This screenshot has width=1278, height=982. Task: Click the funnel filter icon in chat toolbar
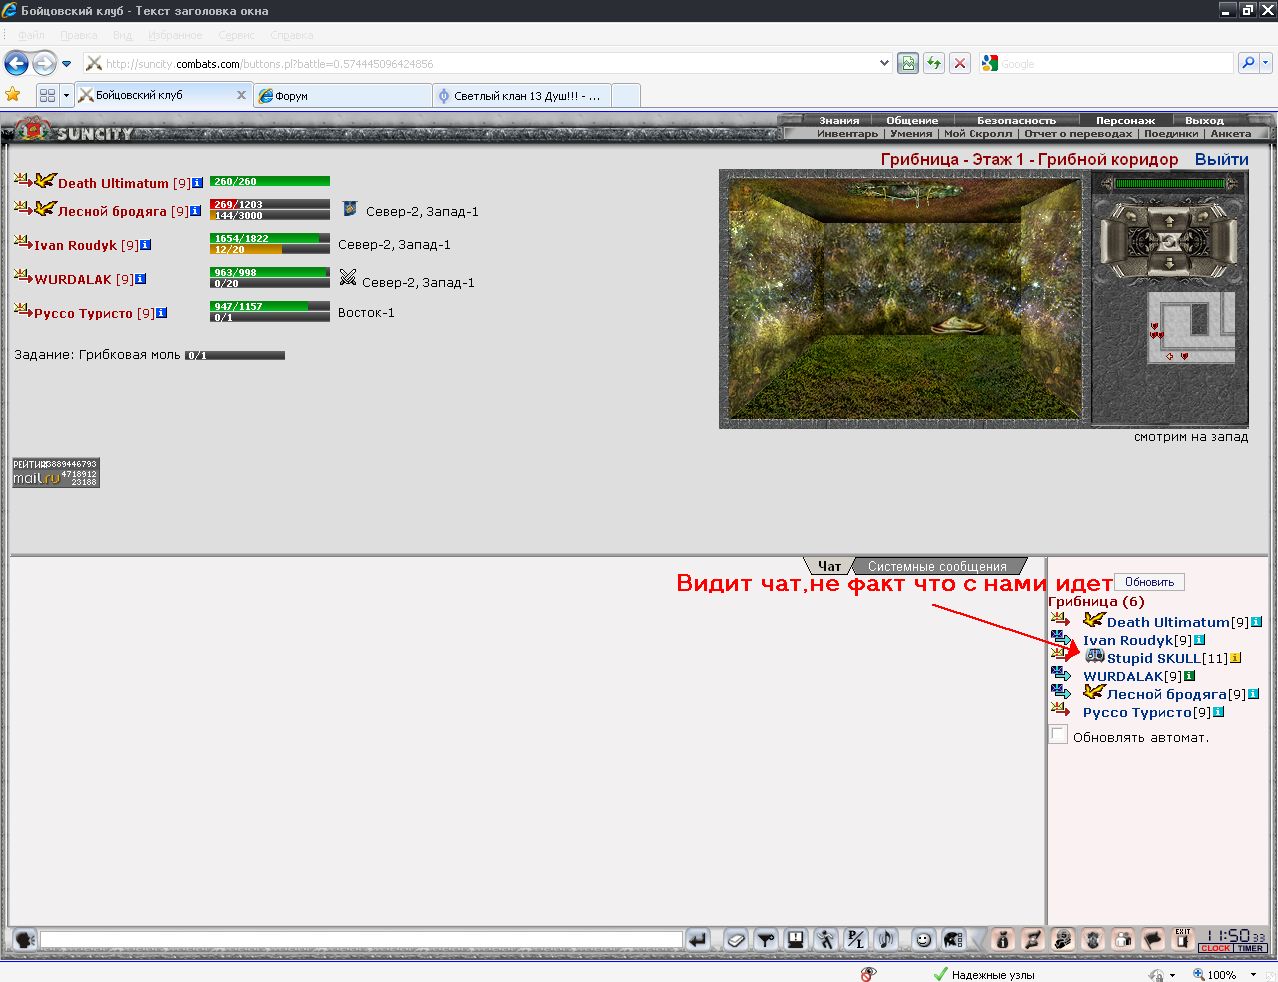(766, 939)
